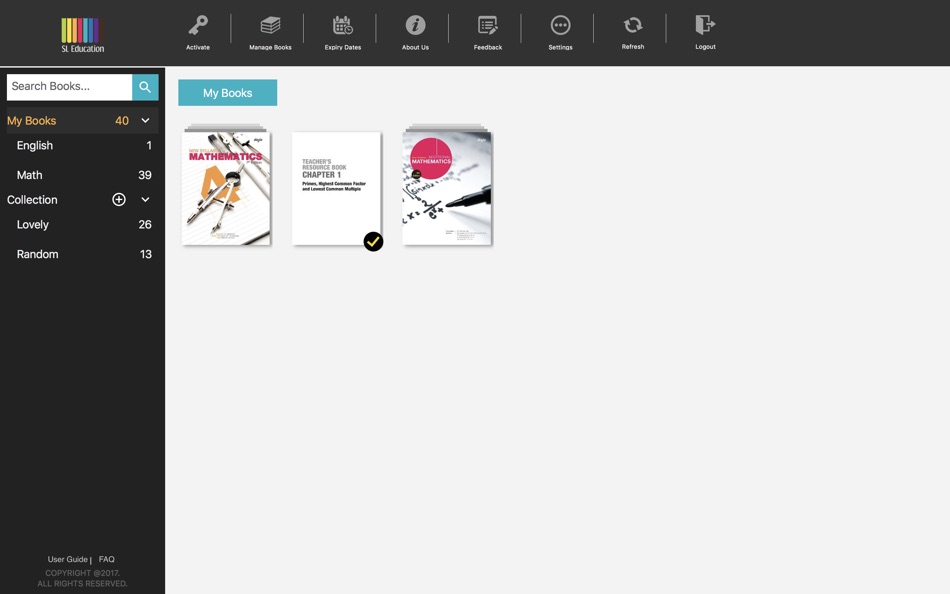Open the User Guide link
Screen dimensions: 950x594
pos(68,559)
